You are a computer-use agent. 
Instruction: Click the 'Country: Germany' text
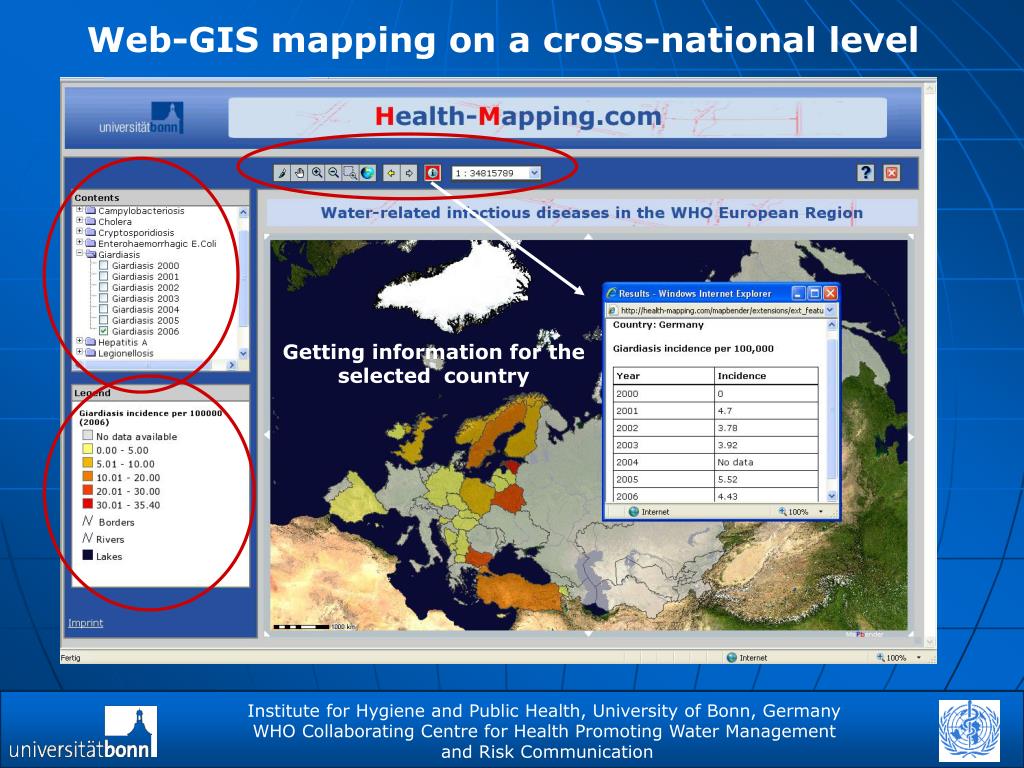658,325
